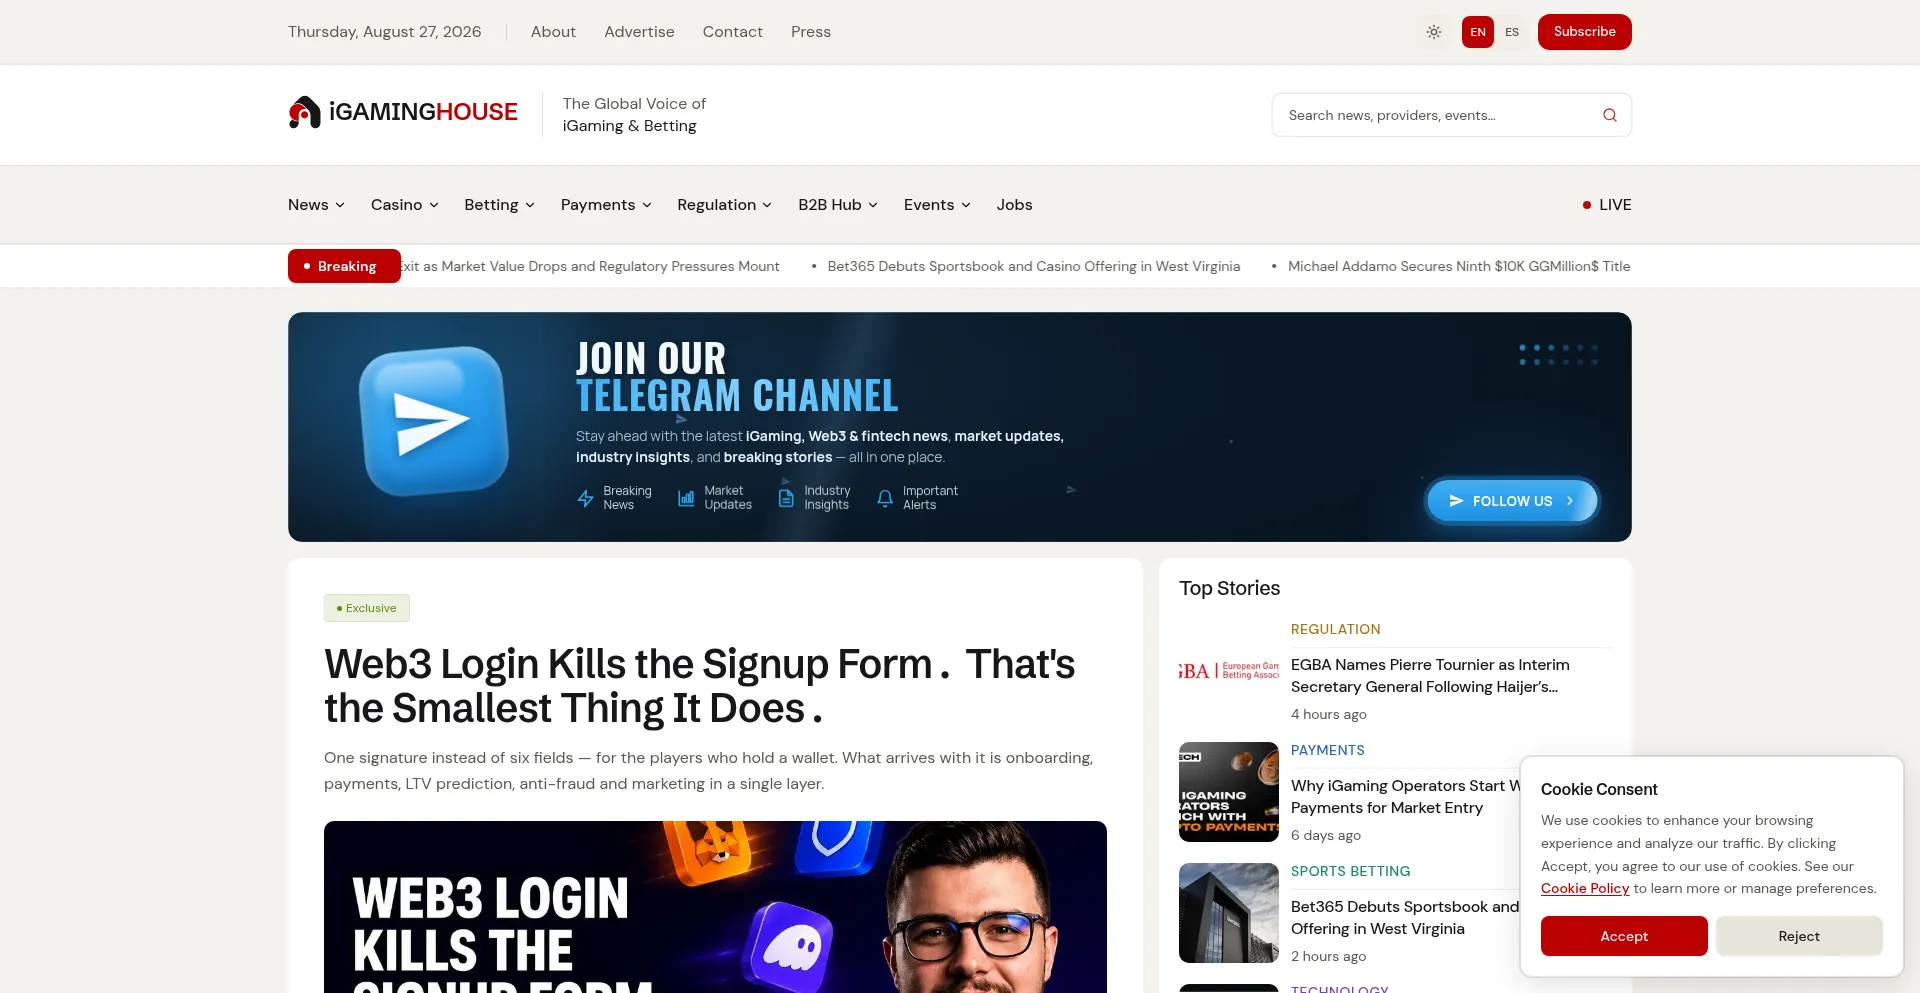Click the iGamingHouse logo icon
The width and height of the screenshot is (1920, 993).
304,113
